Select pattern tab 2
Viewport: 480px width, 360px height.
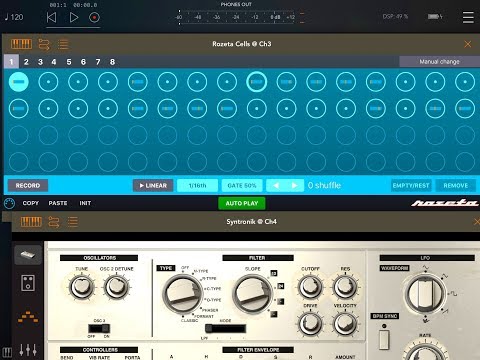[x=26, y=62]
